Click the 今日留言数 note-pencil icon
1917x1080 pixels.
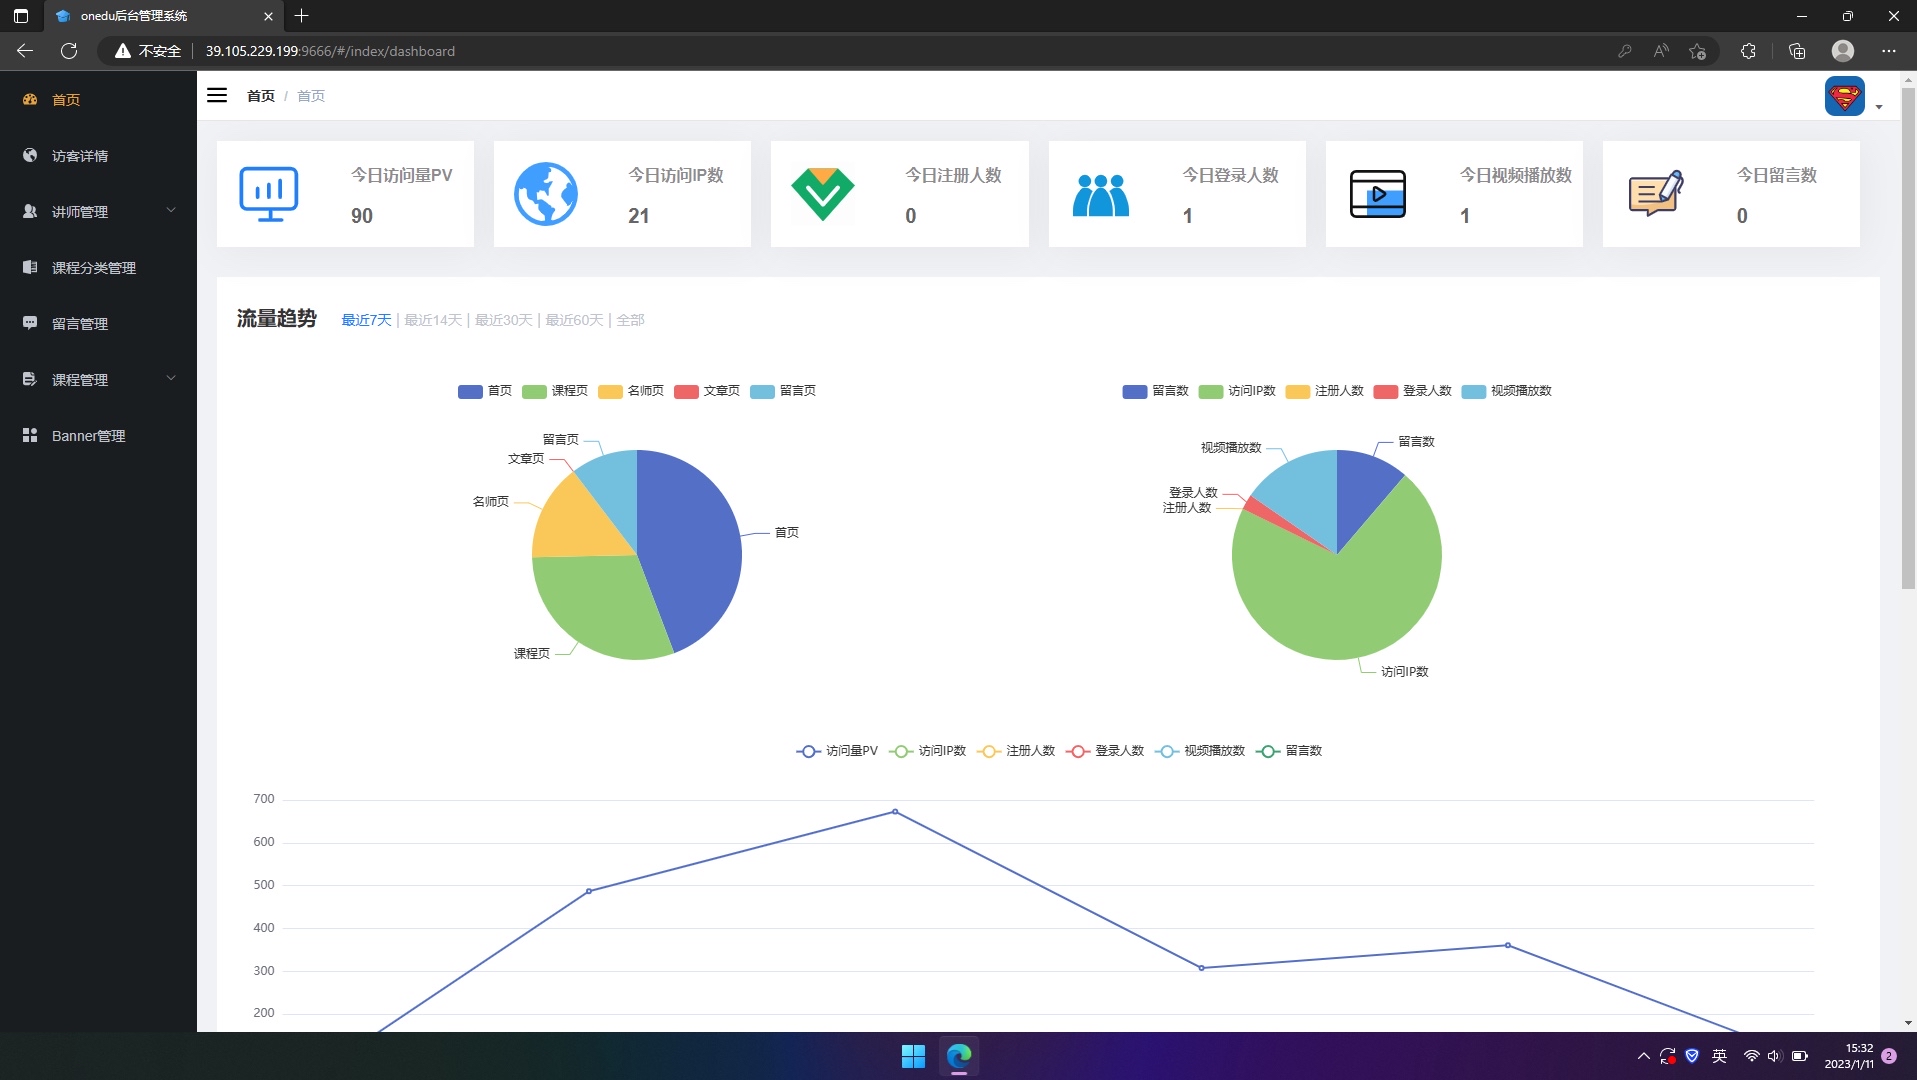point(1655,194)
